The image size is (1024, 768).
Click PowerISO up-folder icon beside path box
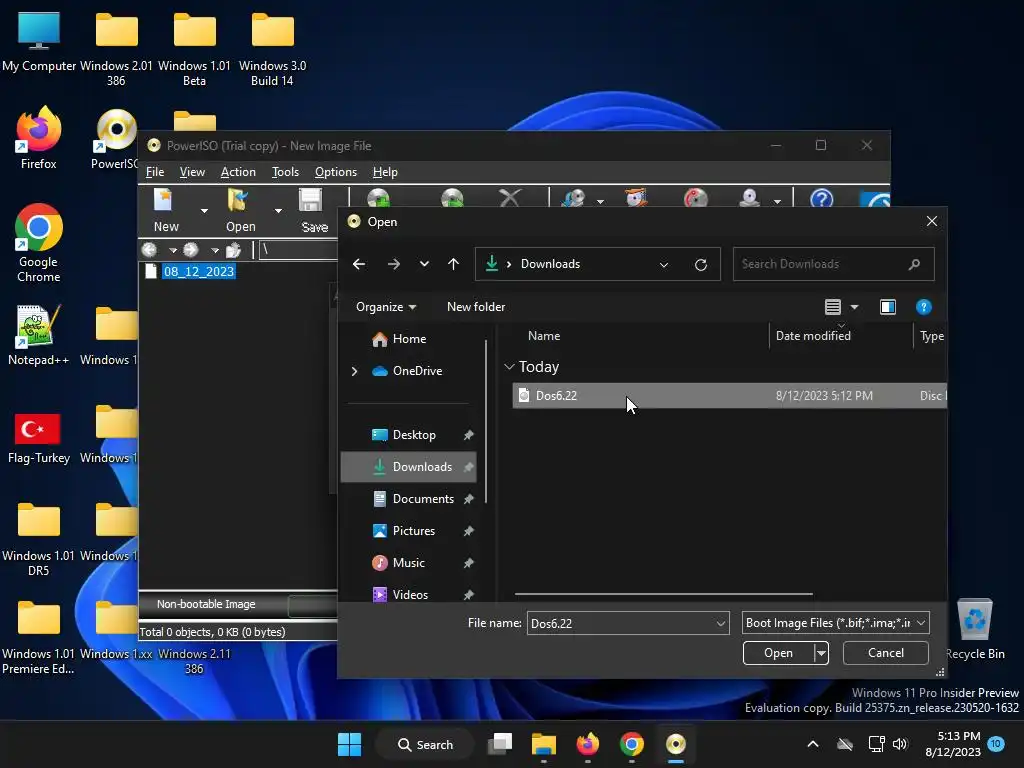[233, 249]
